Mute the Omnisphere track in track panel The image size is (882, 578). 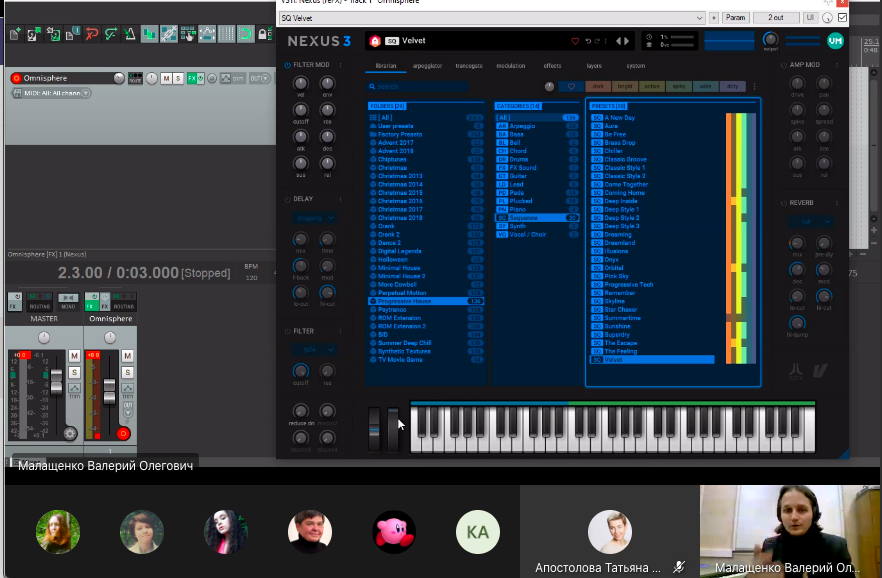[x=166, y=78]
